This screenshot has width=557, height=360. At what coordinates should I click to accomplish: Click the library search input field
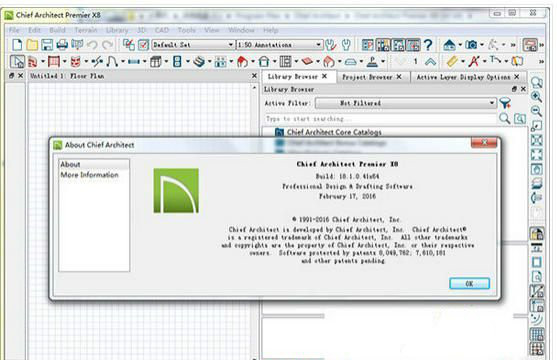380,119
